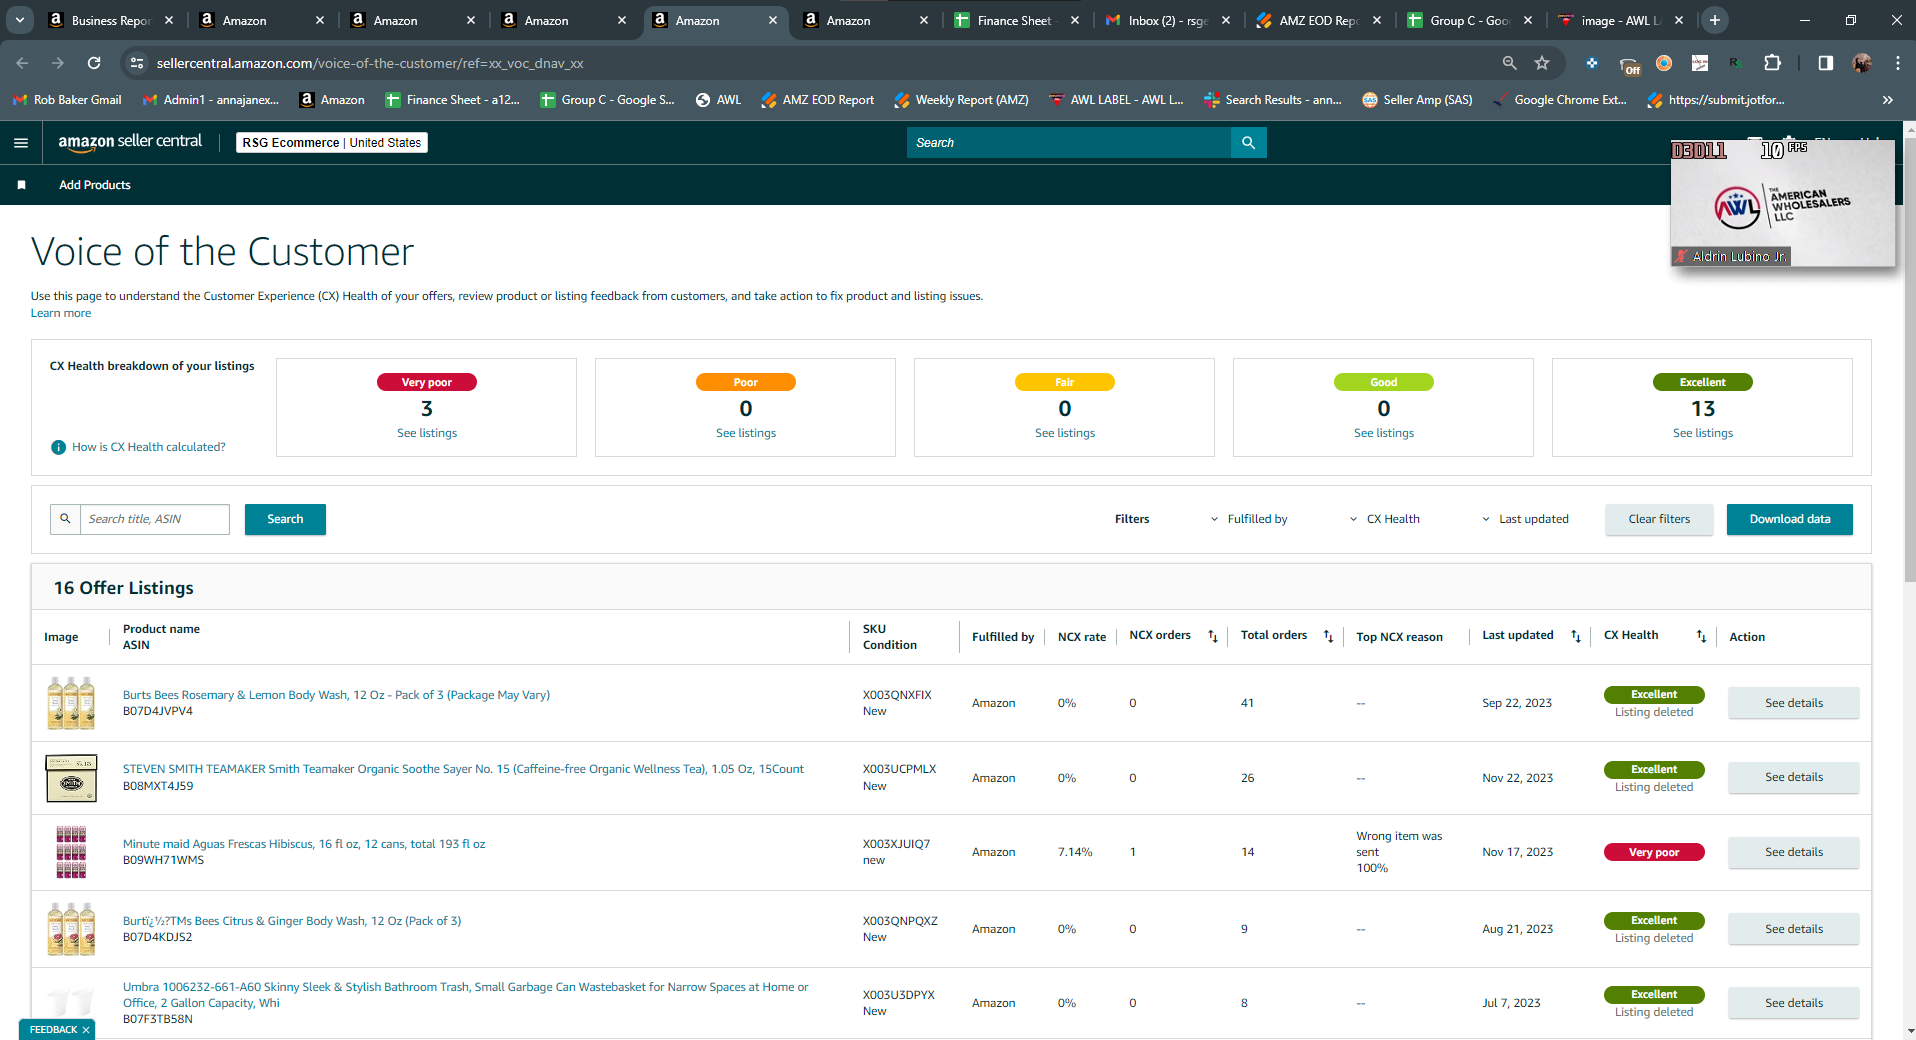The width and height of the screenshot is (1916, 1040).
Task: Click the RS extension icon
Action: [x=1736, y=63]
